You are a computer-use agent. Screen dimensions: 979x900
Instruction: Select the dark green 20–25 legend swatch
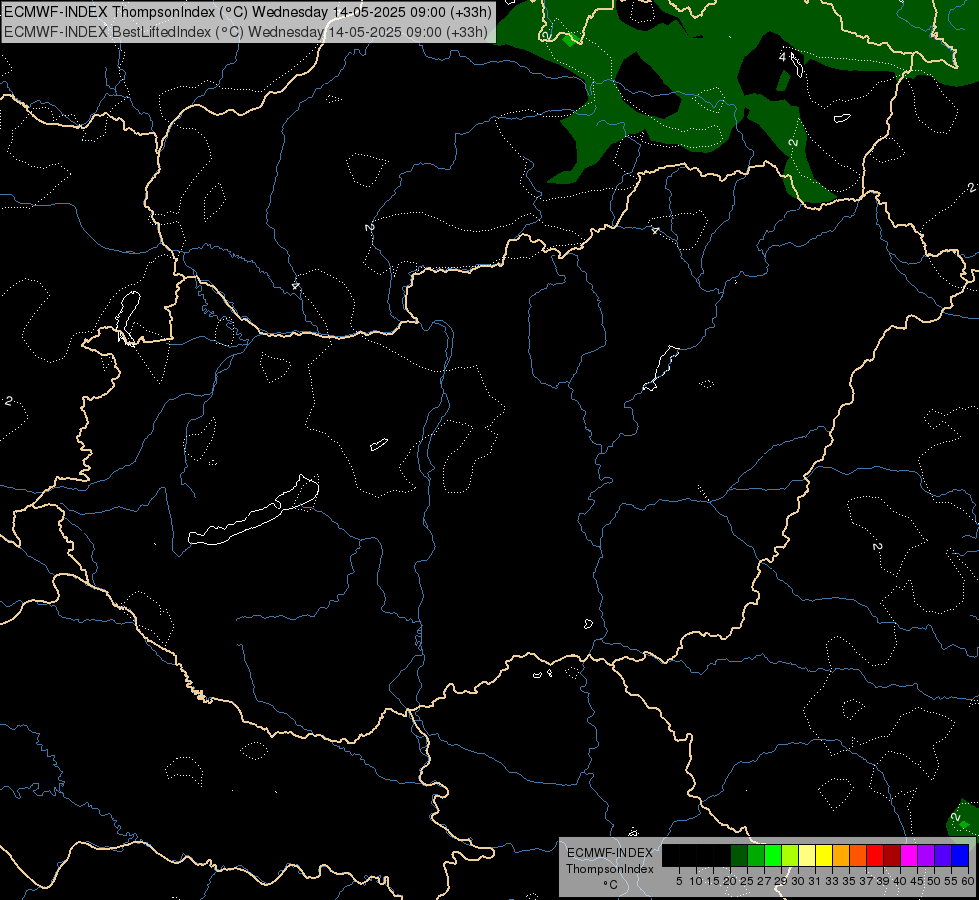[739, 855]
